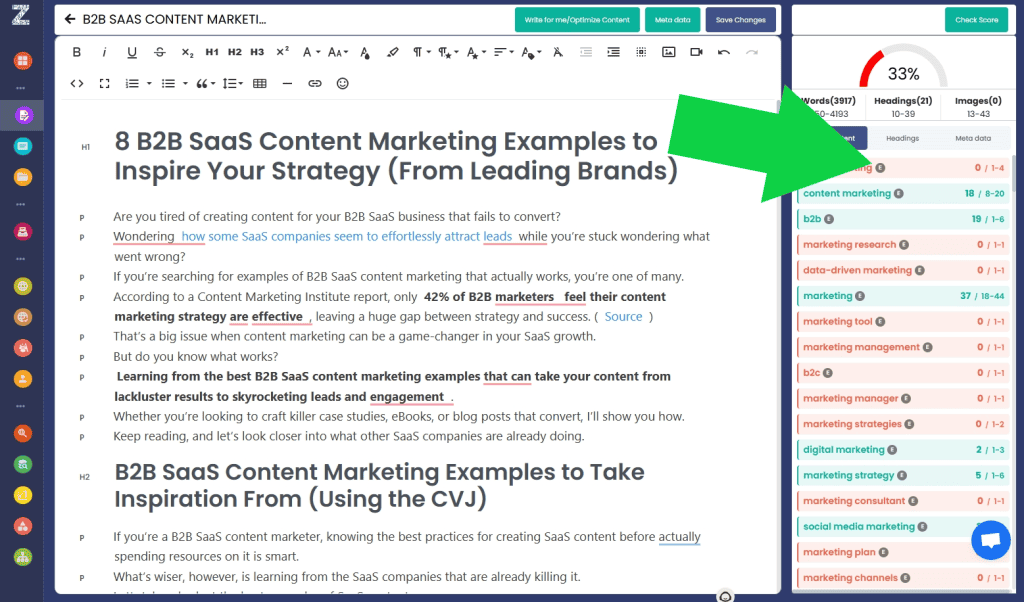The width and height of the screenshot is (1024, 602).
Task: Insert a hyperlink
Action: (x=315, y=84)
